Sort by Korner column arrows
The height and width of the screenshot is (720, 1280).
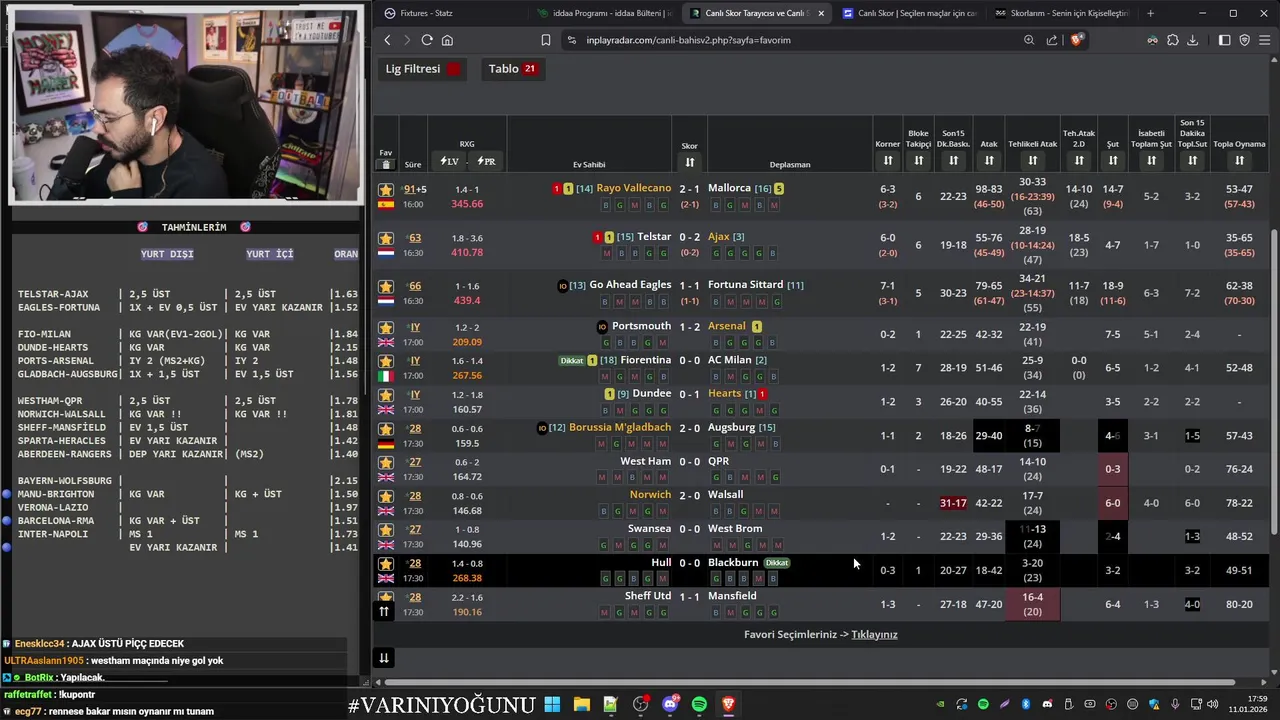[888, 160]
